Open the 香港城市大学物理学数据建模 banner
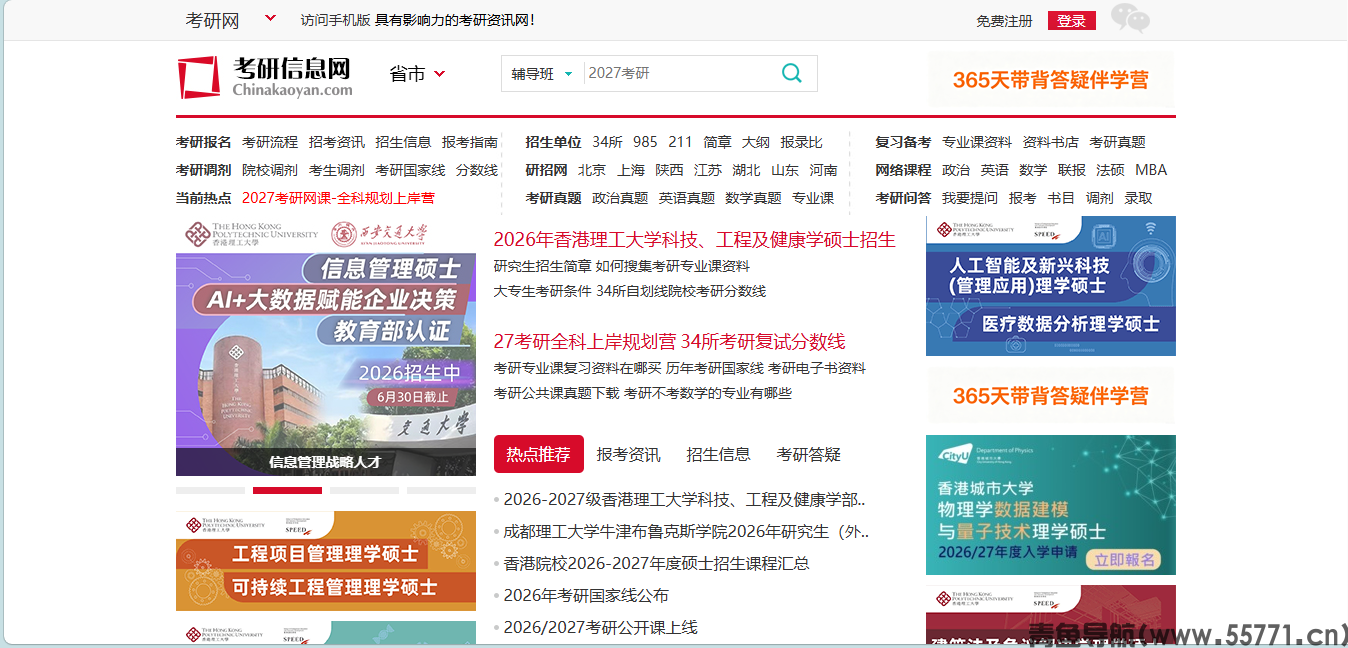 (1051, 505)
